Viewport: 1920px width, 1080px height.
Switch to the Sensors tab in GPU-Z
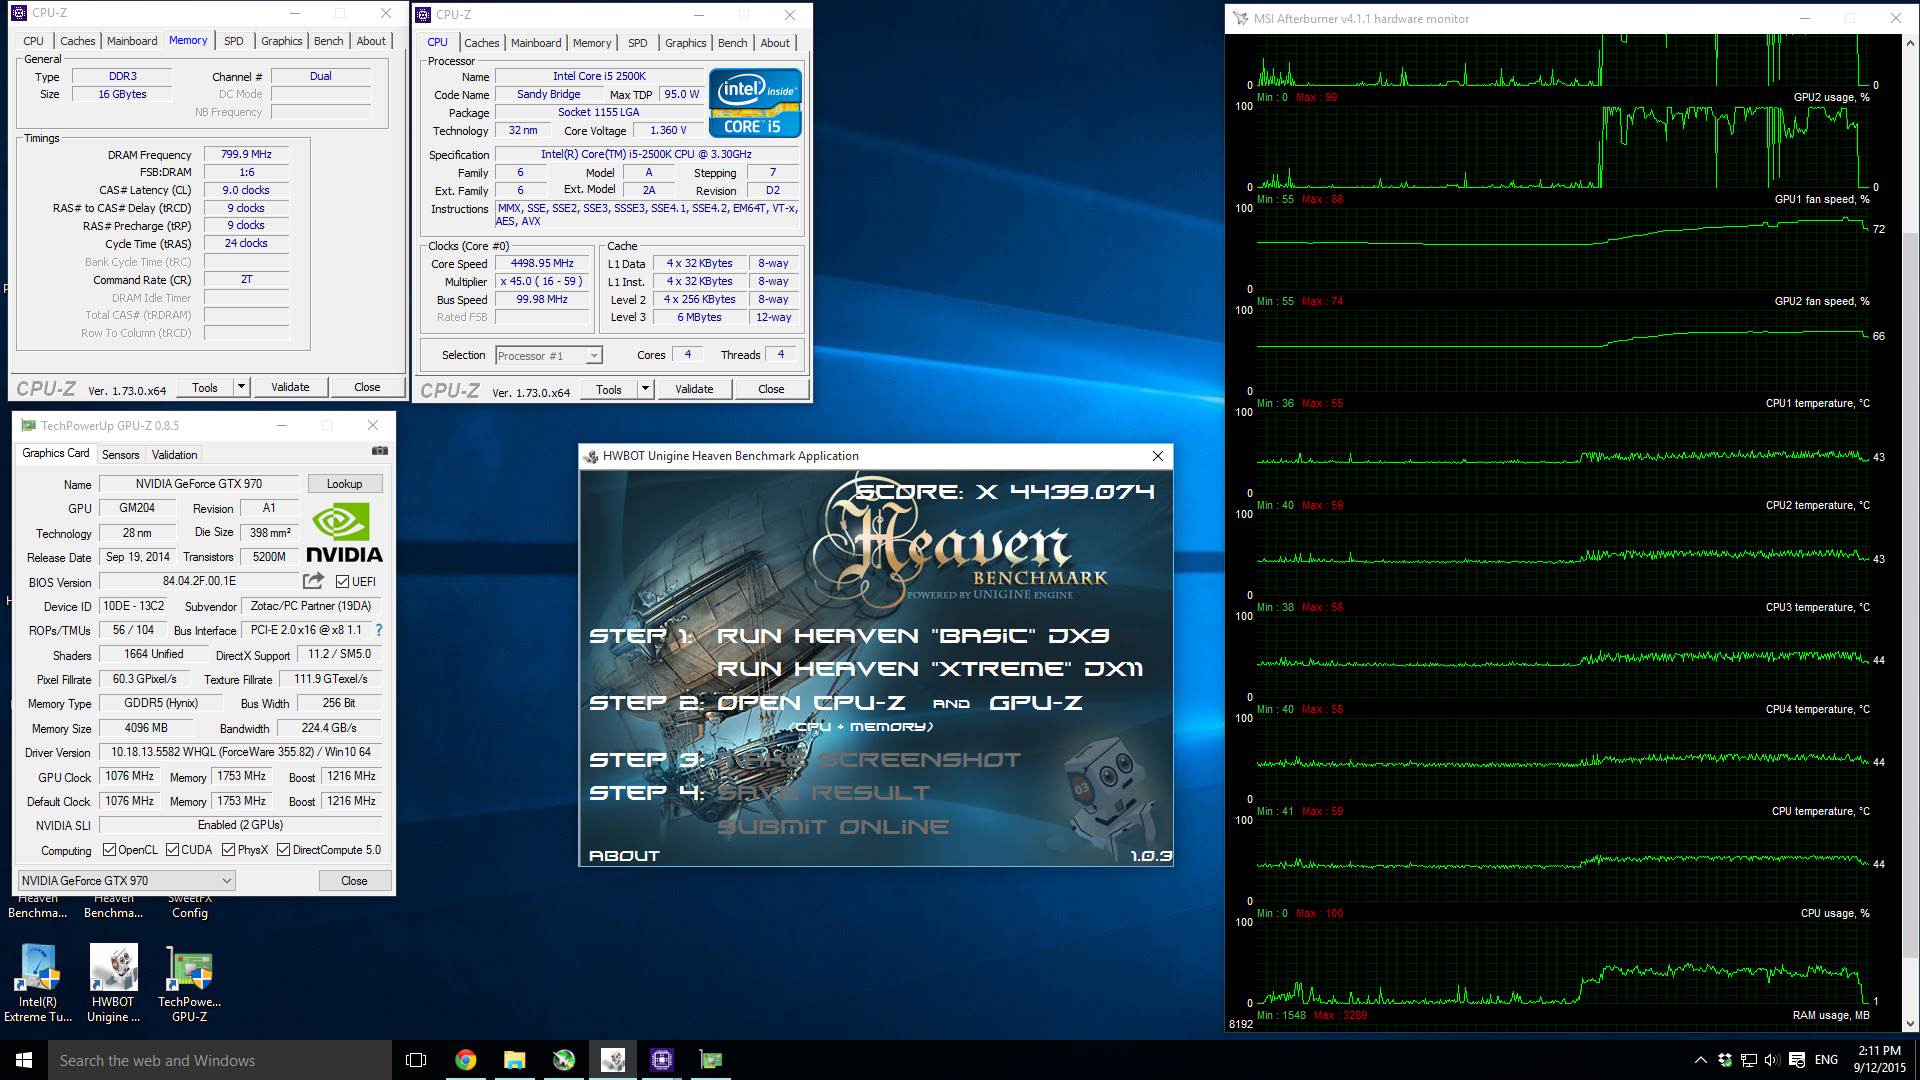coord(121,454)
